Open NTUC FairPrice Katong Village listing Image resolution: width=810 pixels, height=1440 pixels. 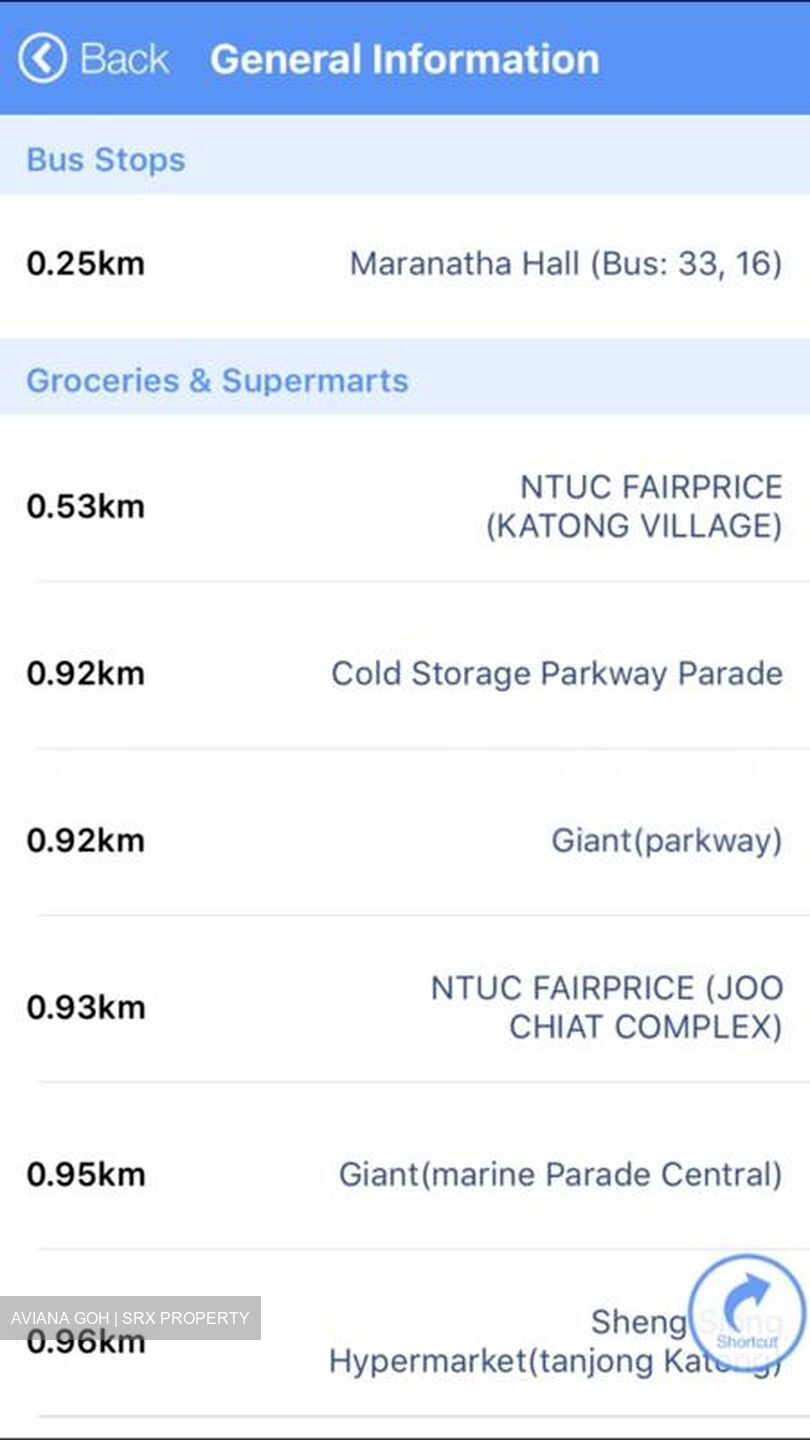(x=405, y=506)
